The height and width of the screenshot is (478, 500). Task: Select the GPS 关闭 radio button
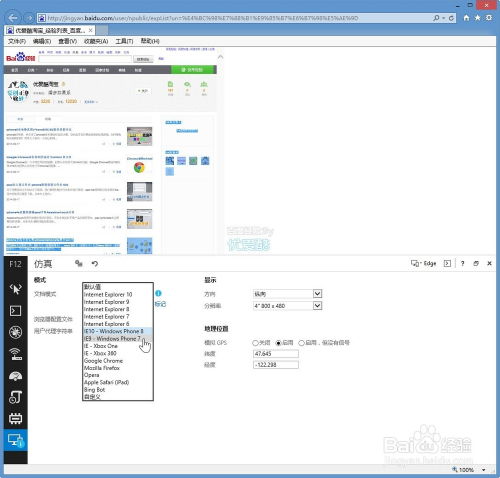[x=255, y=343]
